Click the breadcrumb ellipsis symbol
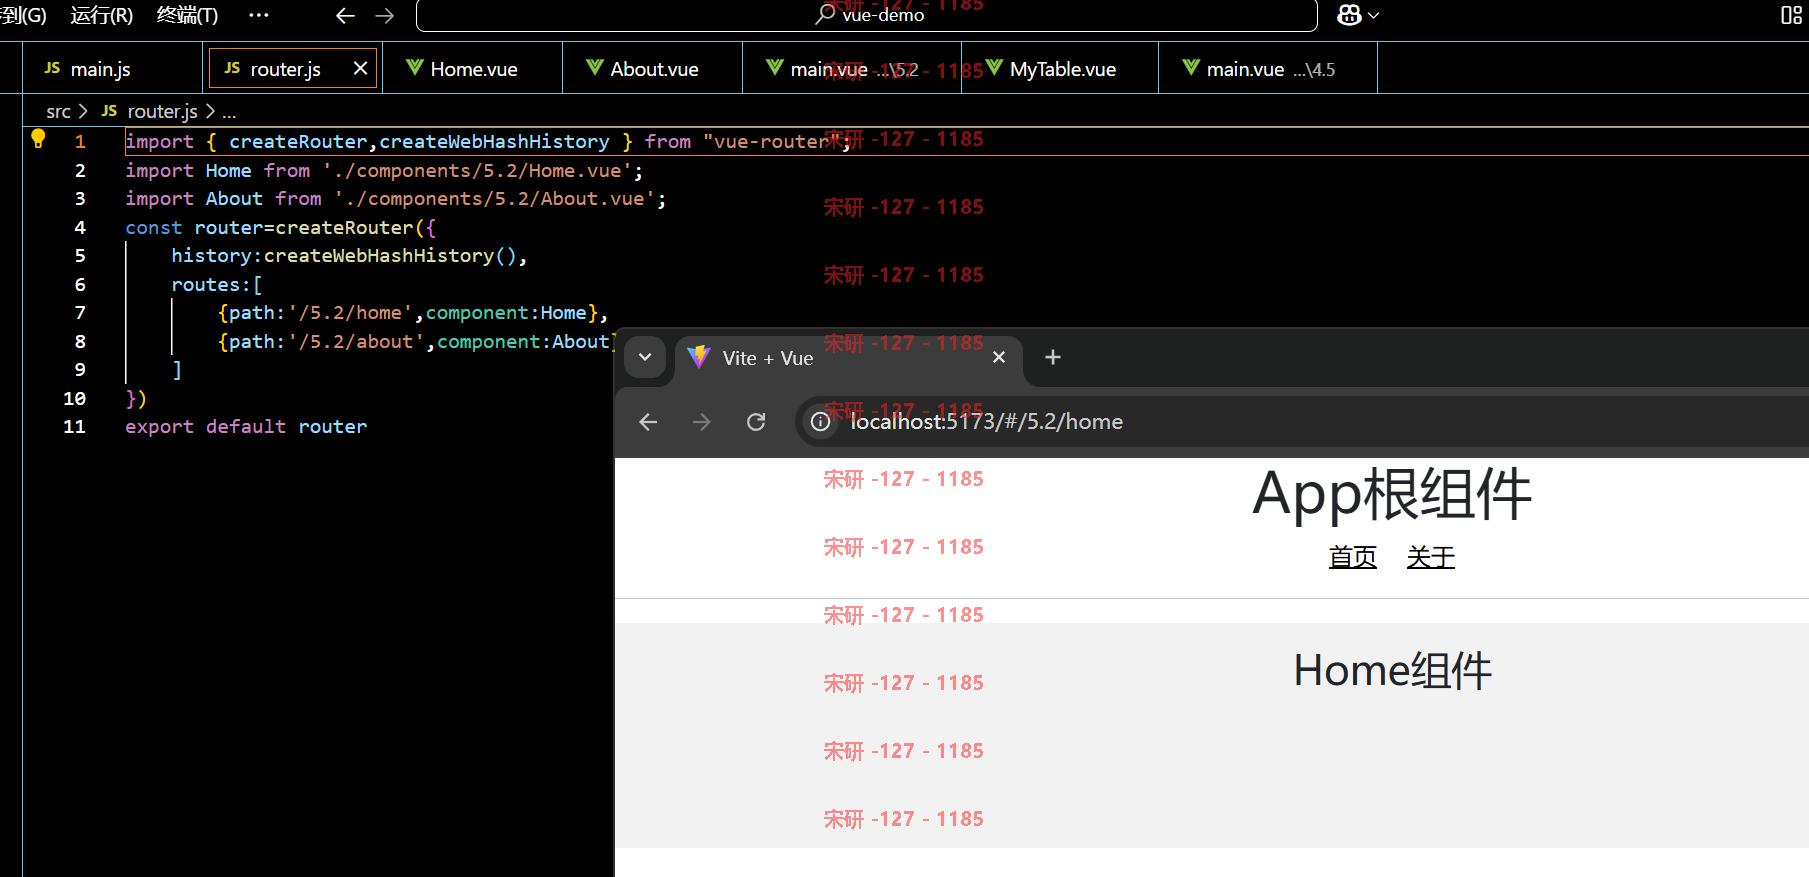1809x877 pixels. [x=229, y=112]
